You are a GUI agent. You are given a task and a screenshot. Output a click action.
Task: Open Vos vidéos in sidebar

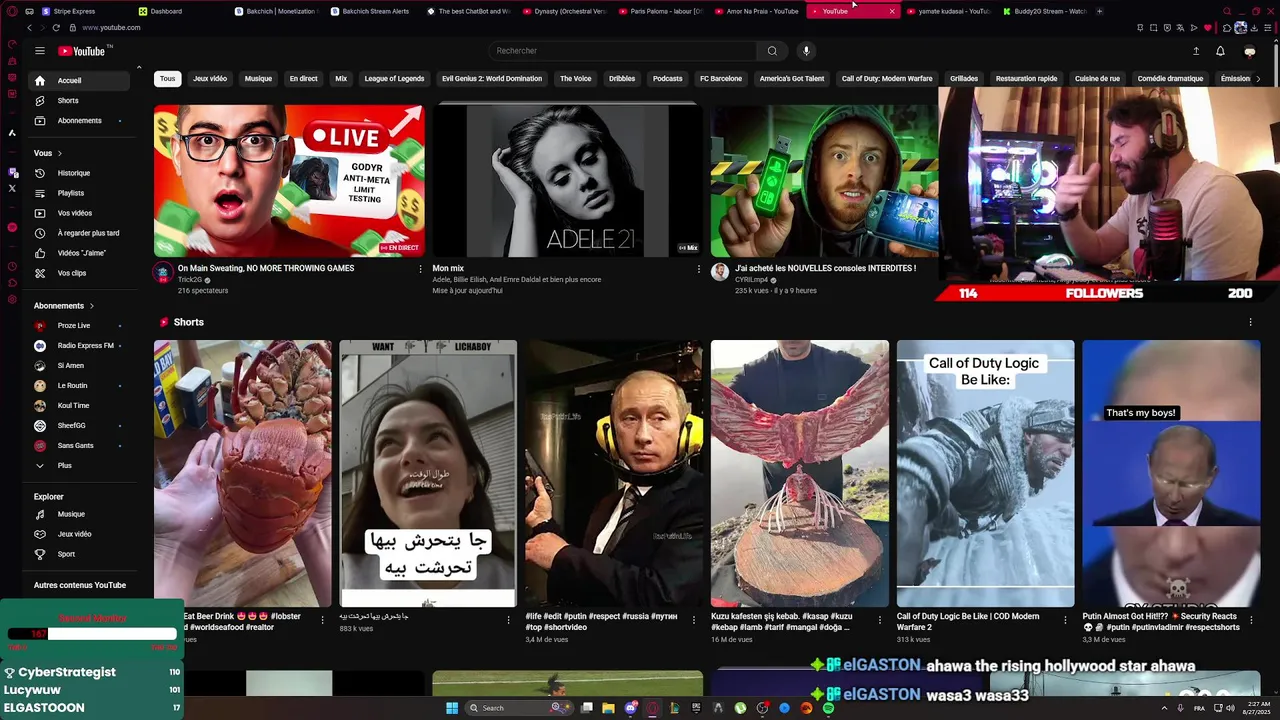(78, 213)
